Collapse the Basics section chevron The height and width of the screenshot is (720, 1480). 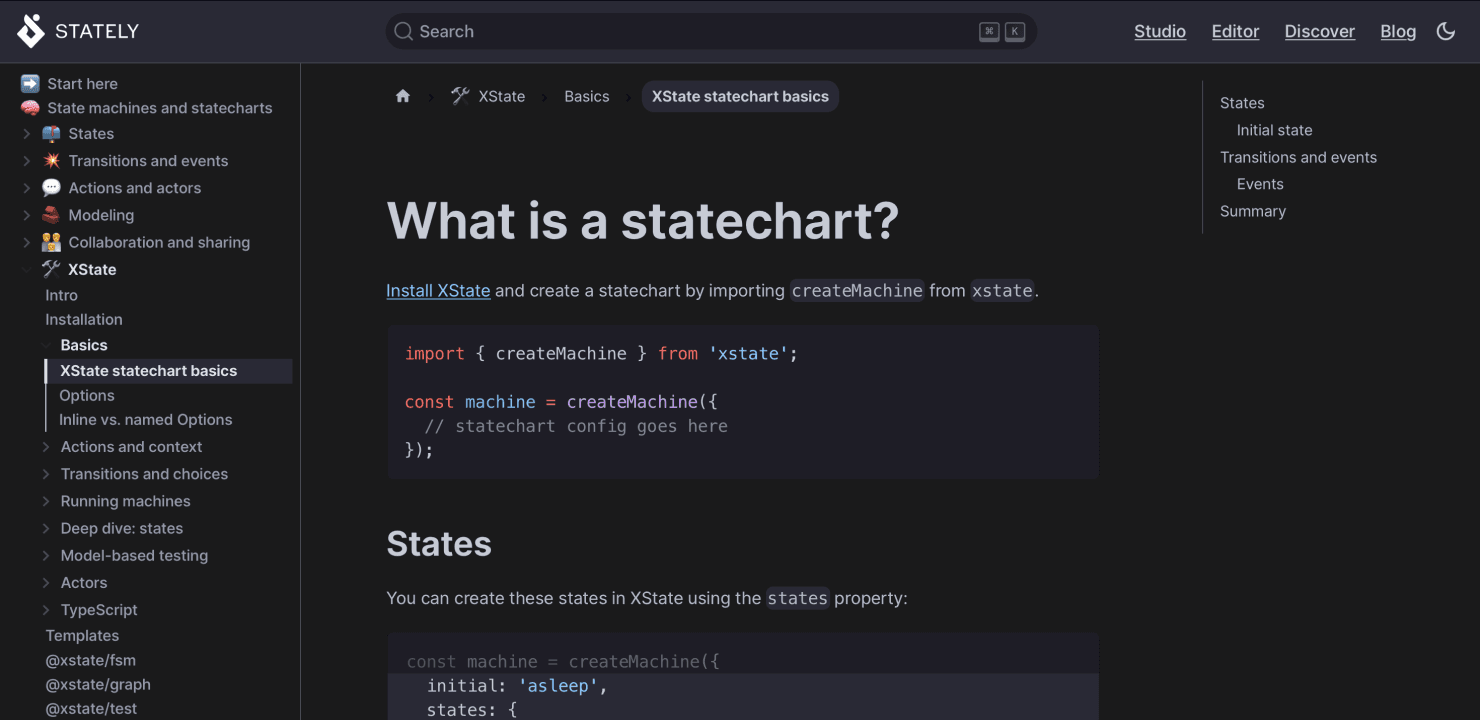[x=48, y=344]
